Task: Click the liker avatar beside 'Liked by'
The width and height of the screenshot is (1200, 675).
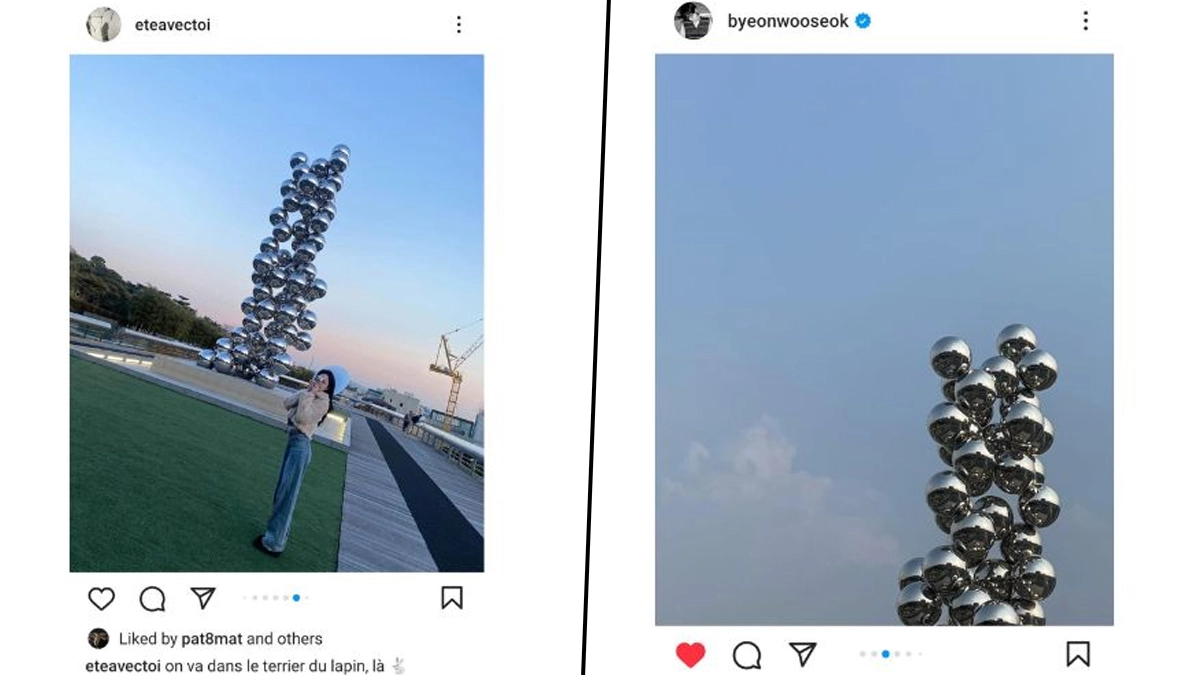Action: (x=98, y=638)
